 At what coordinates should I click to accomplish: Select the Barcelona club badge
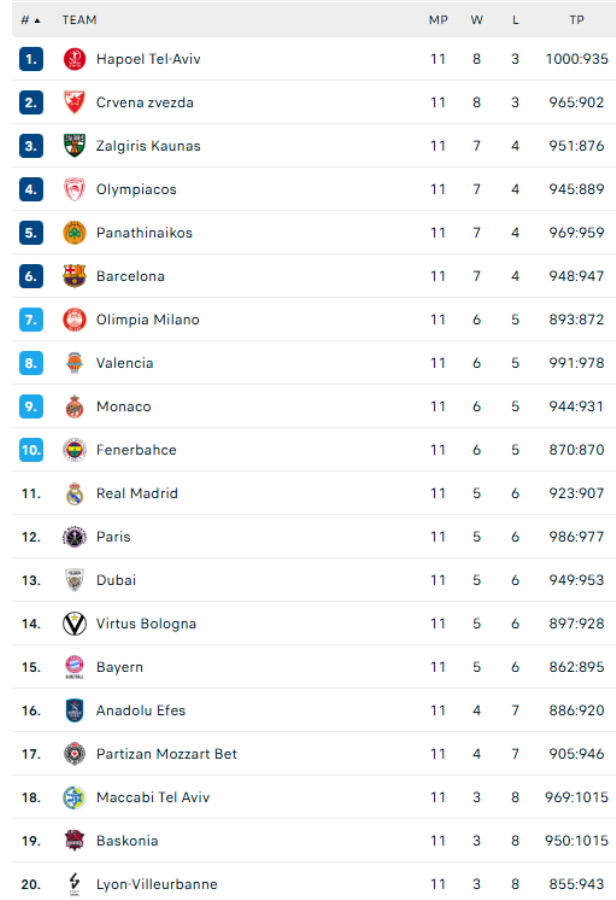click(74, 276)
